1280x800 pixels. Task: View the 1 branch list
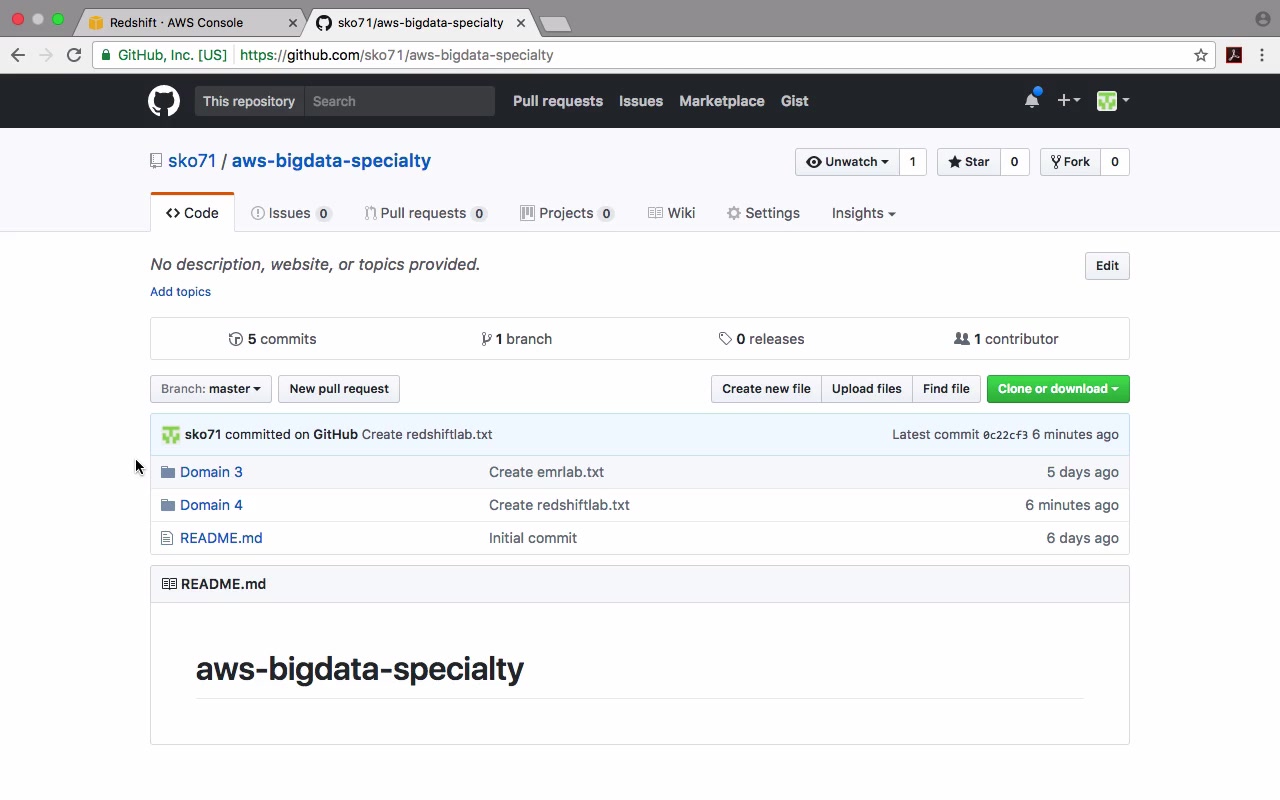click(x=516, y=339)
